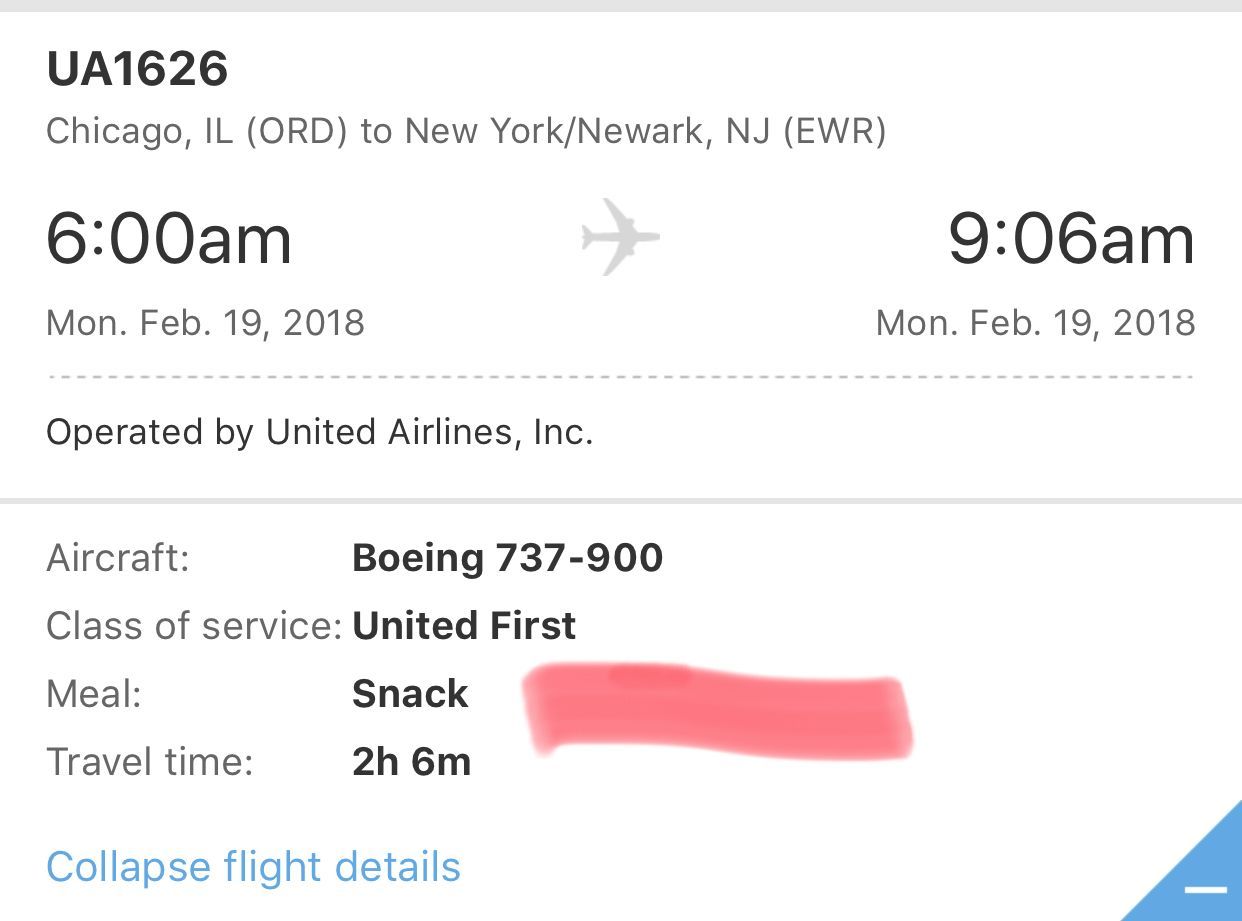Click Operated by United Airlines text
This screenshot has height=921, width=1242.
coord(320,432)
